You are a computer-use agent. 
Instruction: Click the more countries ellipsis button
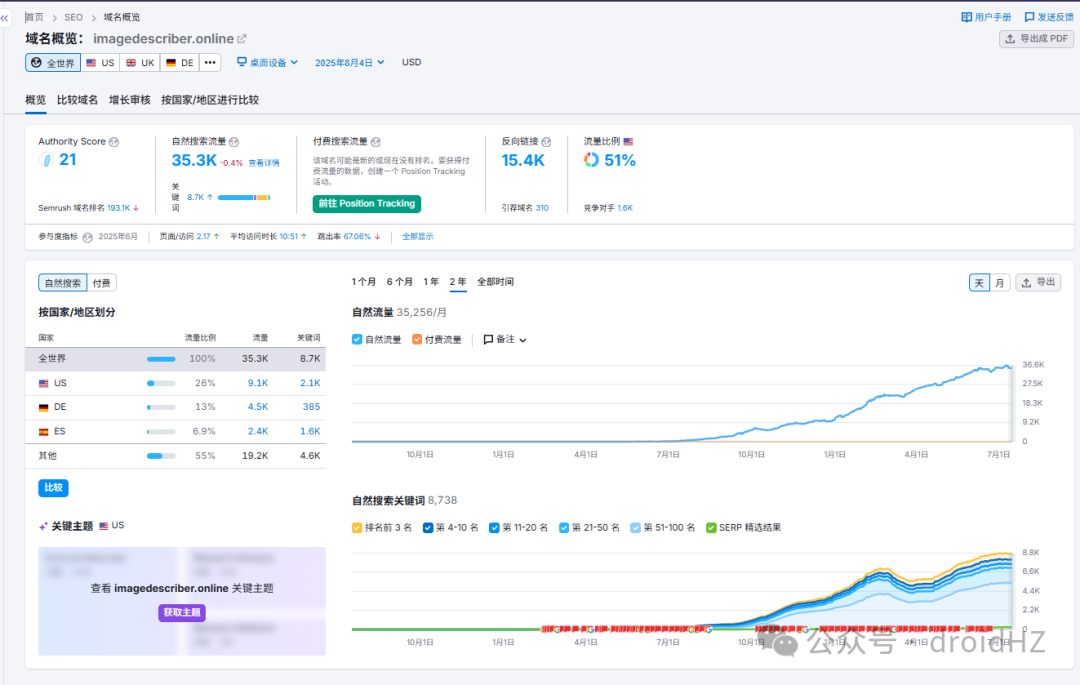[x=210, y=63]
